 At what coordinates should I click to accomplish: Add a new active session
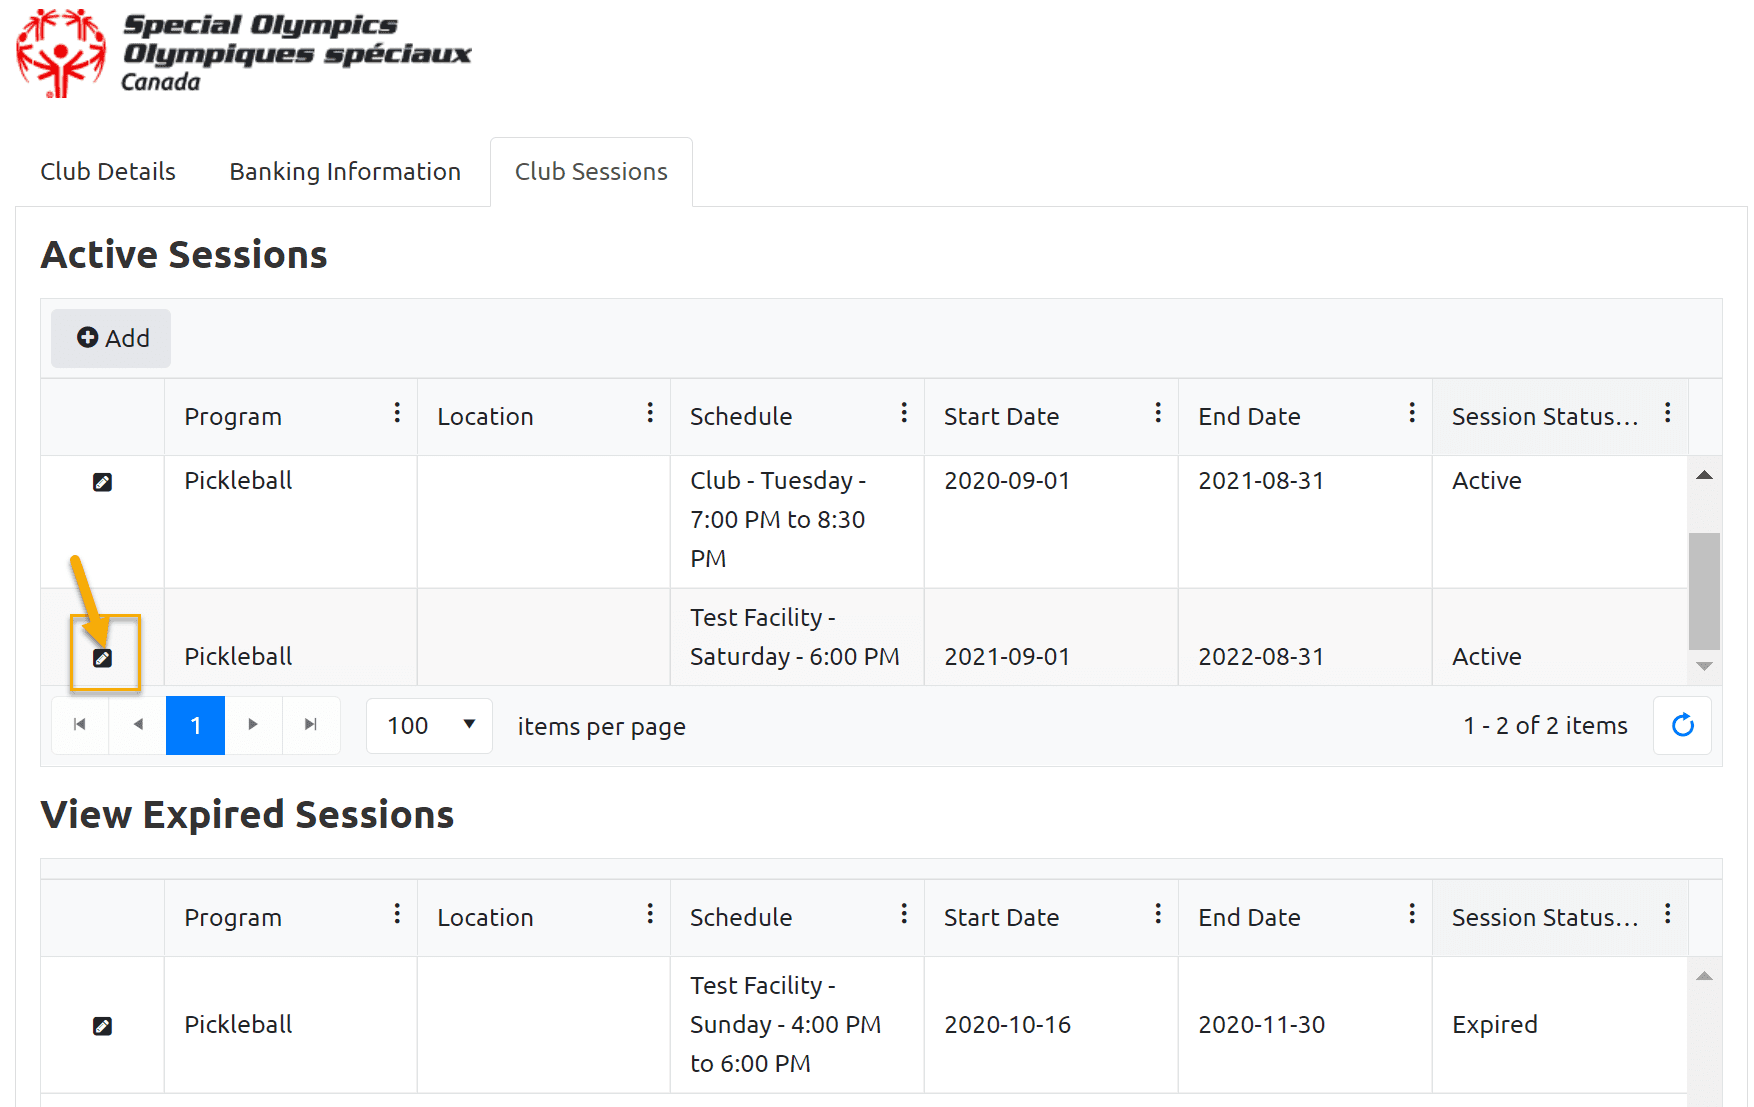(x=111, y=338)
